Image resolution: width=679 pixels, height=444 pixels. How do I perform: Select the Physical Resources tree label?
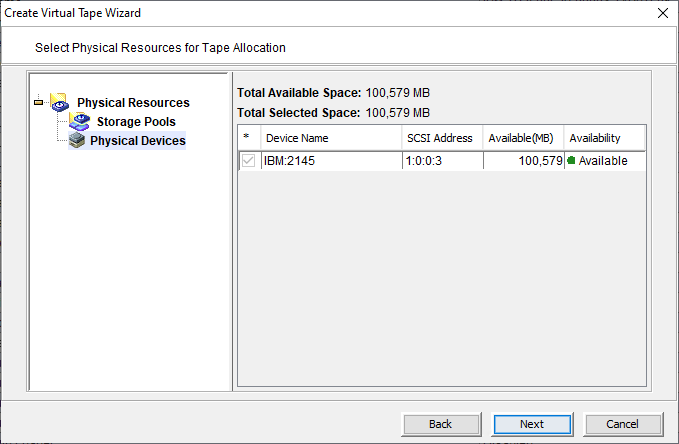(x=133, y=103)
